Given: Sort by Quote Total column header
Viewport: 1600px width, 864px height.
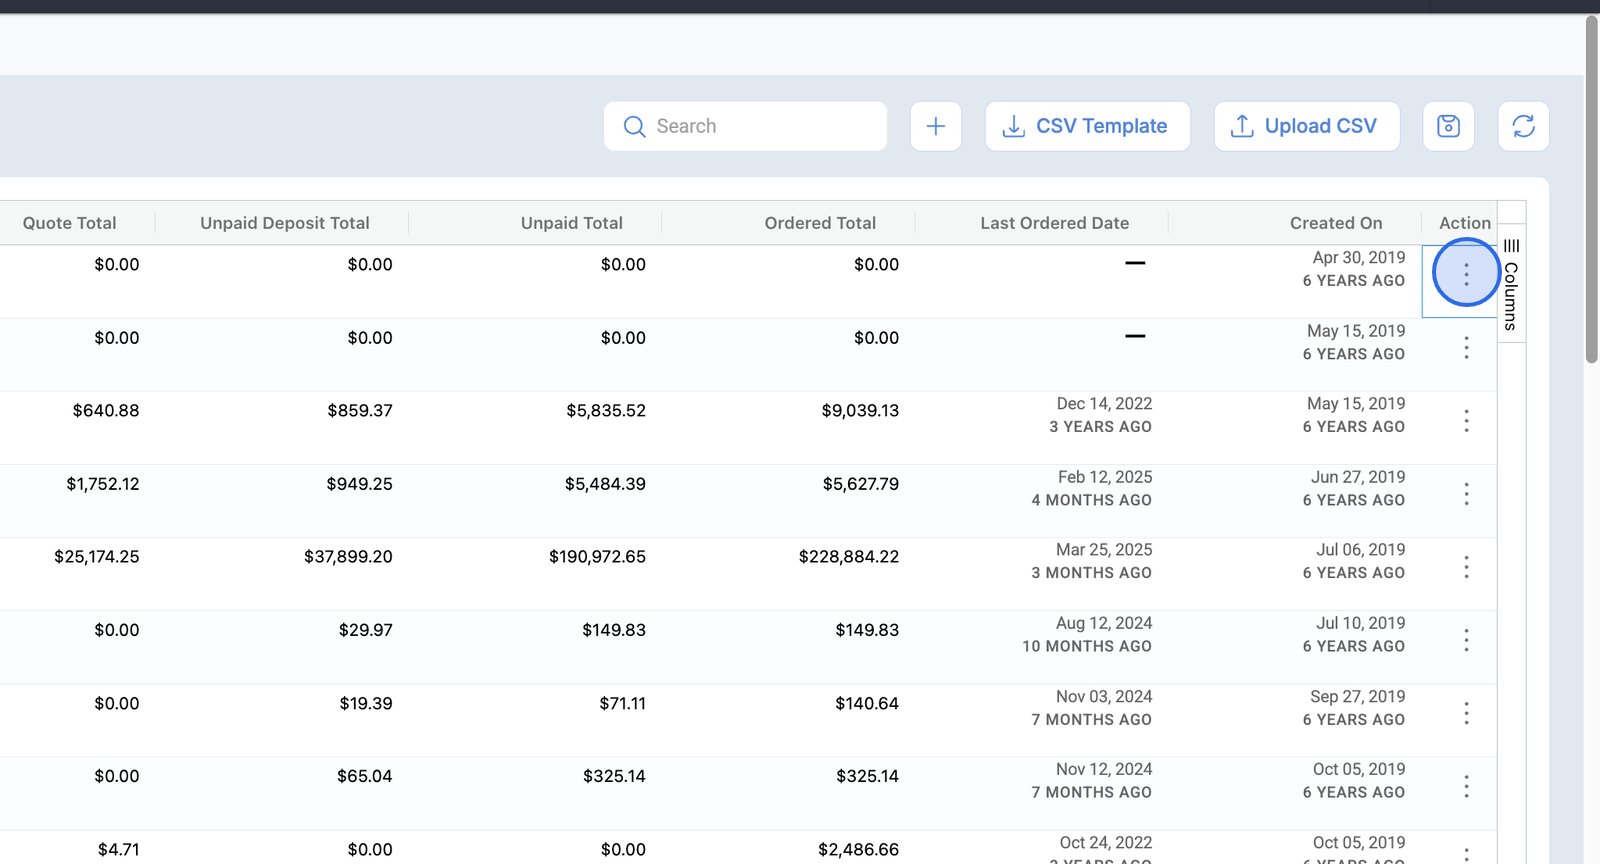Looking at the screenshot, I should pos(69,223).
